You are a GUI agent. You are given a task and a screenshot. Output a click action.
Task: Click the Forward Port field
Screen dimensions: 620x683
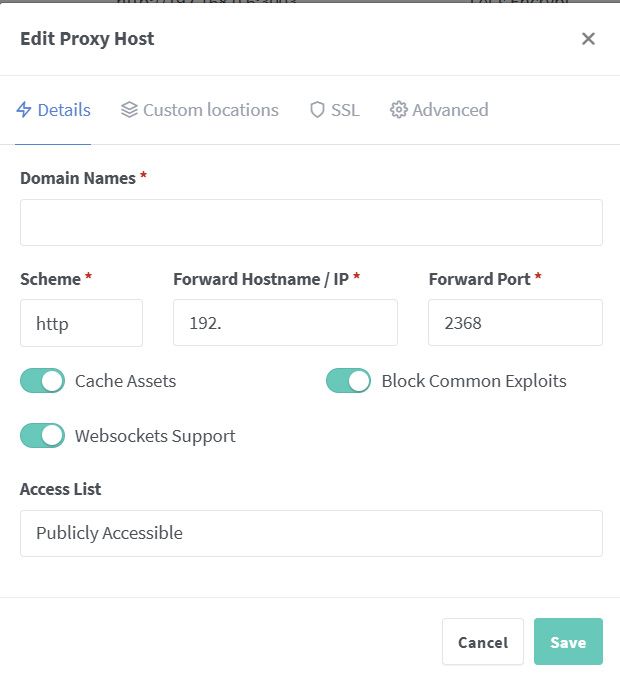click(515, 324)
